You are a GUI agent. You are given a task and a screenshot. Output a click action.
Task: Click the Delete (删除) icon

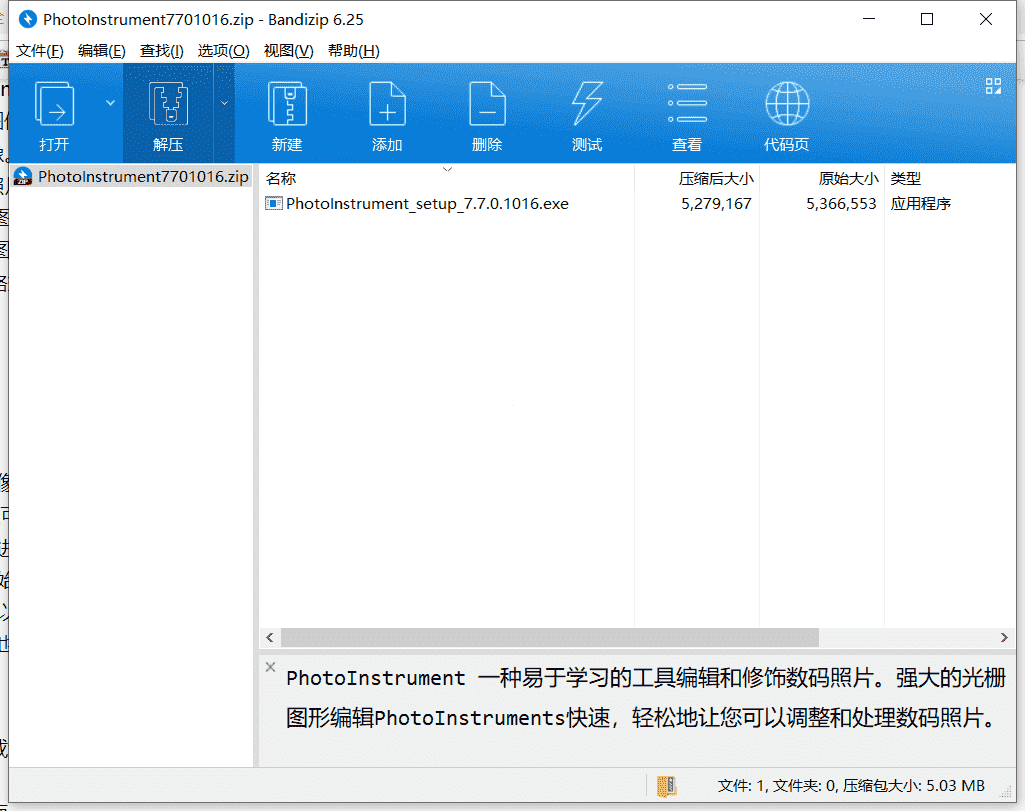click(487, 104)
